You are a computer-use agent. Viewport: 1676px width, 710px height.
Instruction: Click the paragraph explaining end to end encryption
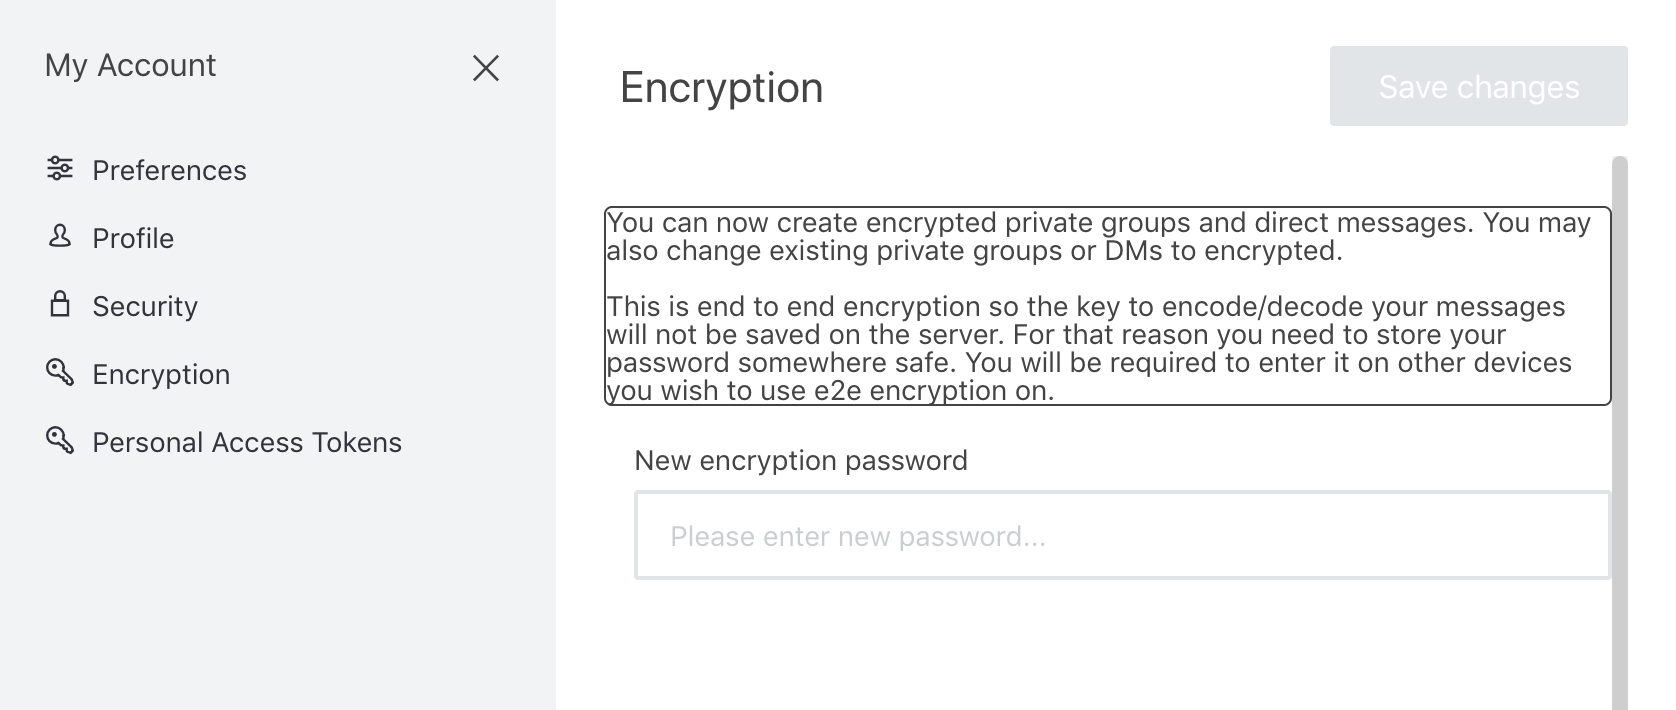(1090, 348)
